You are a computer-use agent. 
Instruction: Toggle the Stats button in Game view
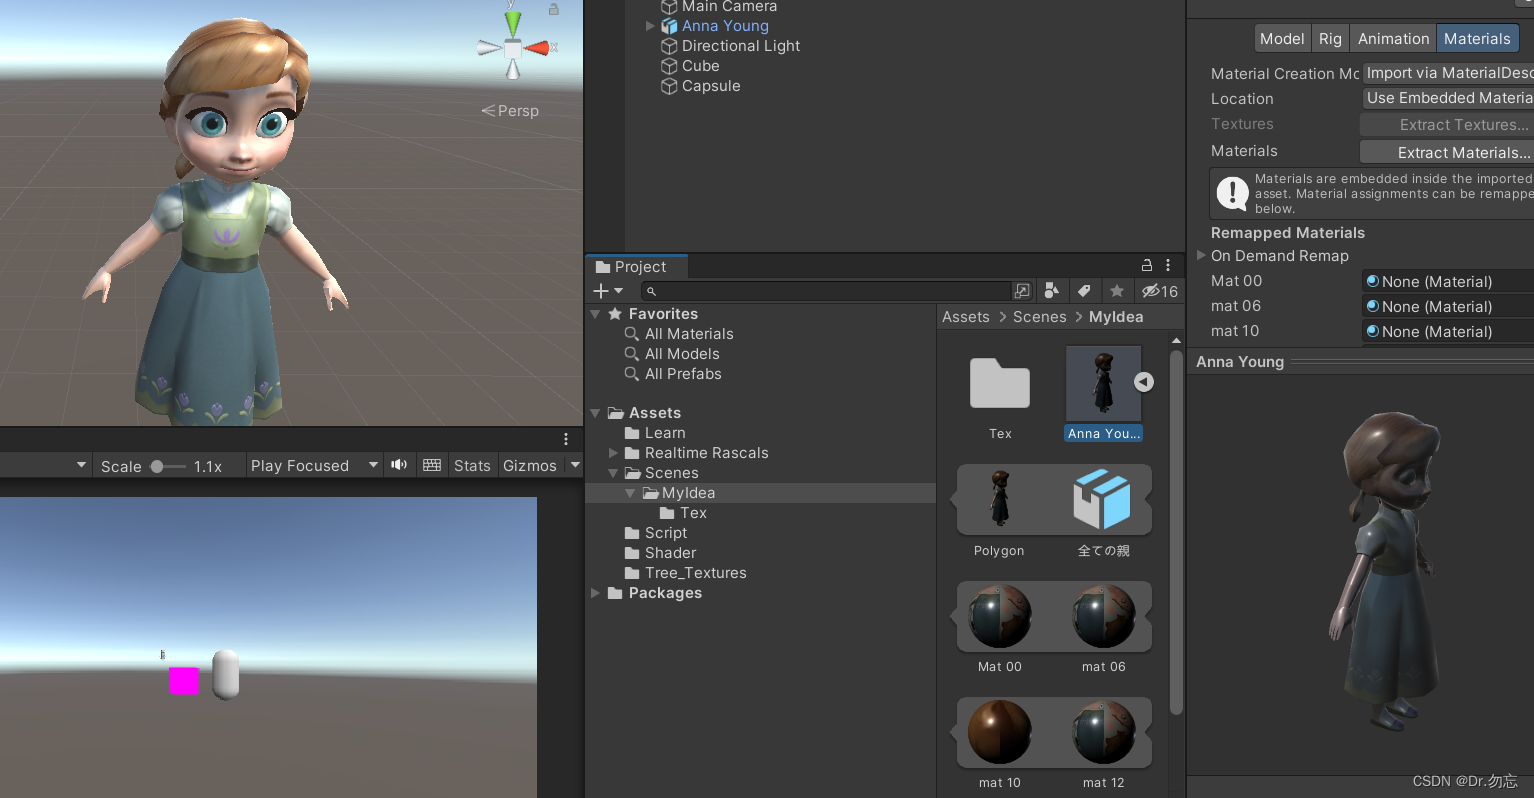[472, 466]
